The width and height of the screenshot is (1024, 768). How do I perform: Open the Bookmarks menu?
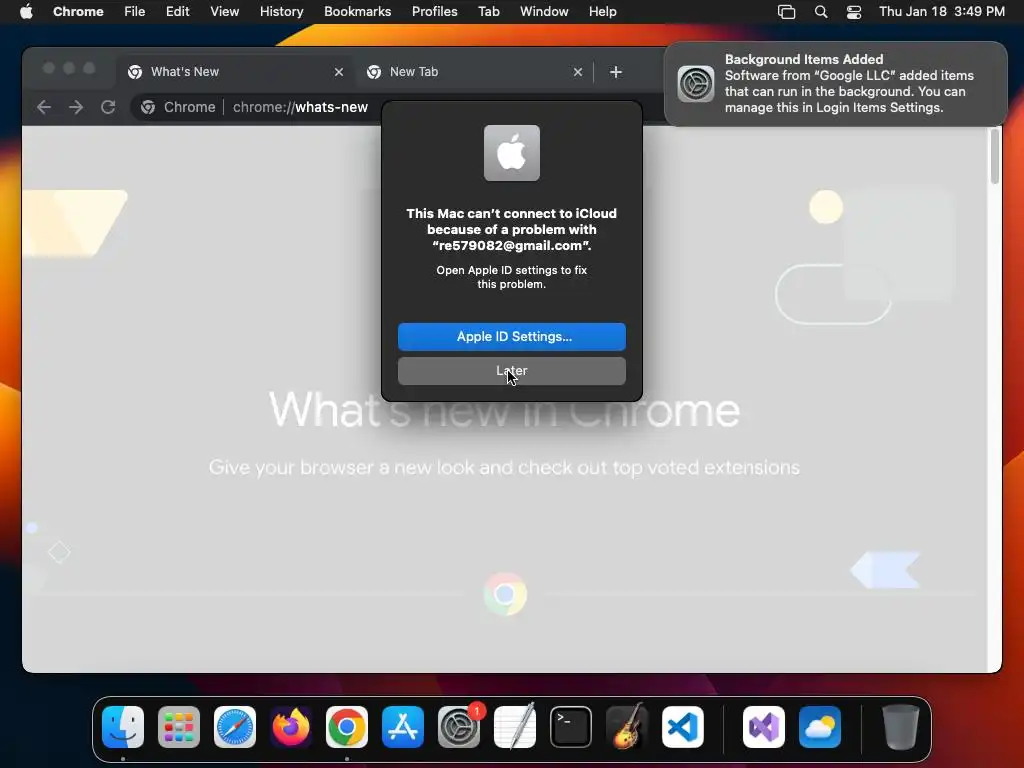[x=358, y=12]
